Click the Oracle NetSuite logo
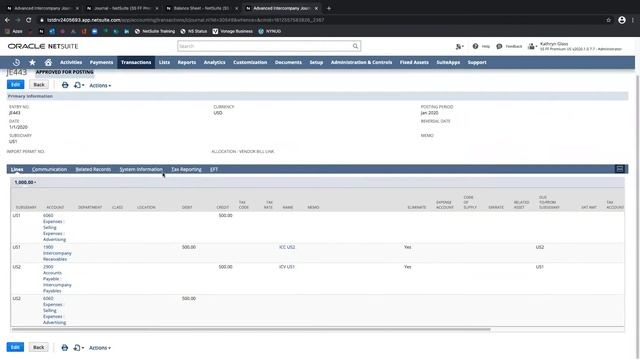640x360 pixels. (x=43, y=46)
